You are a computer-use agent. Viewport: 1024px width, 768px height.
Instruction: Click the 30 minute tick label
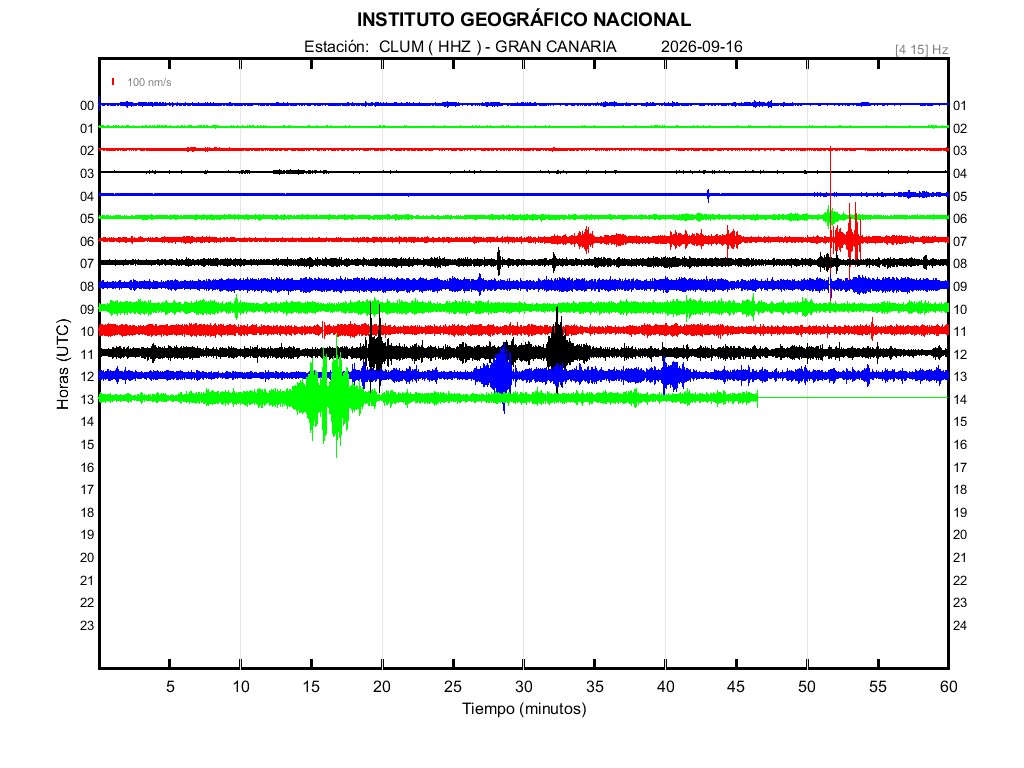tap(524, 686)
